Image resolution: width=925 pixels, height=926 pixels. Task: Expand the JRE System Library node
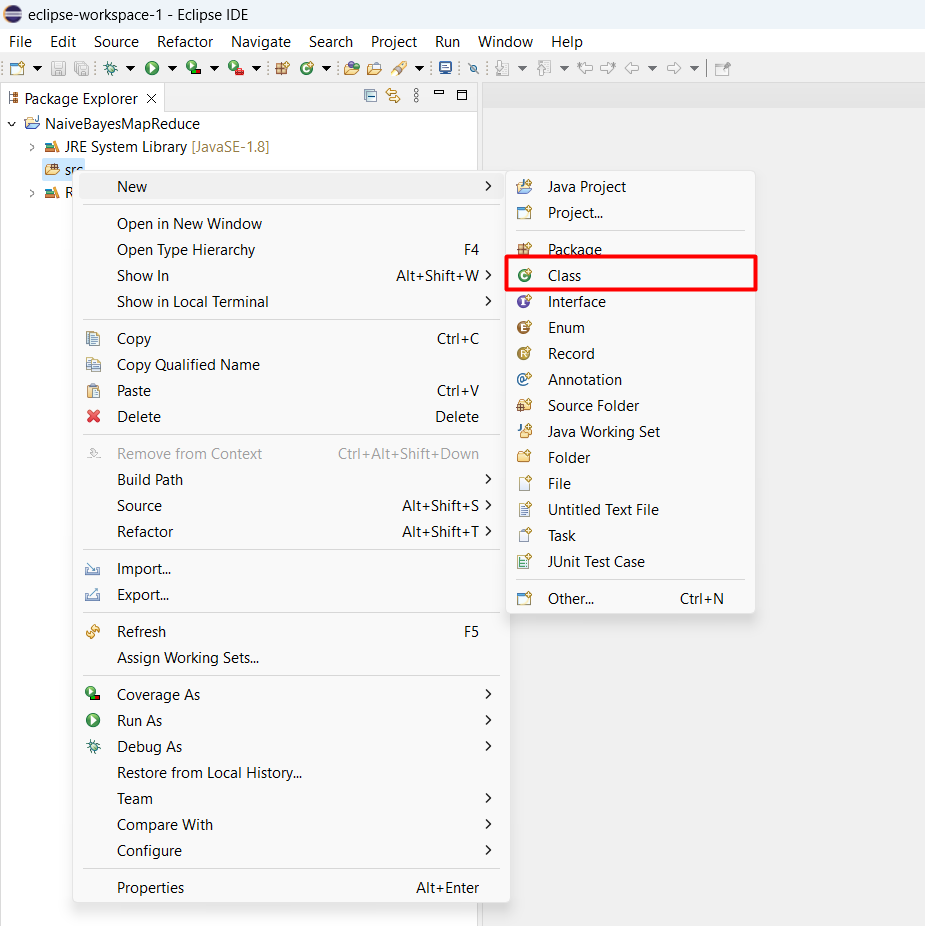pos(32,147)
